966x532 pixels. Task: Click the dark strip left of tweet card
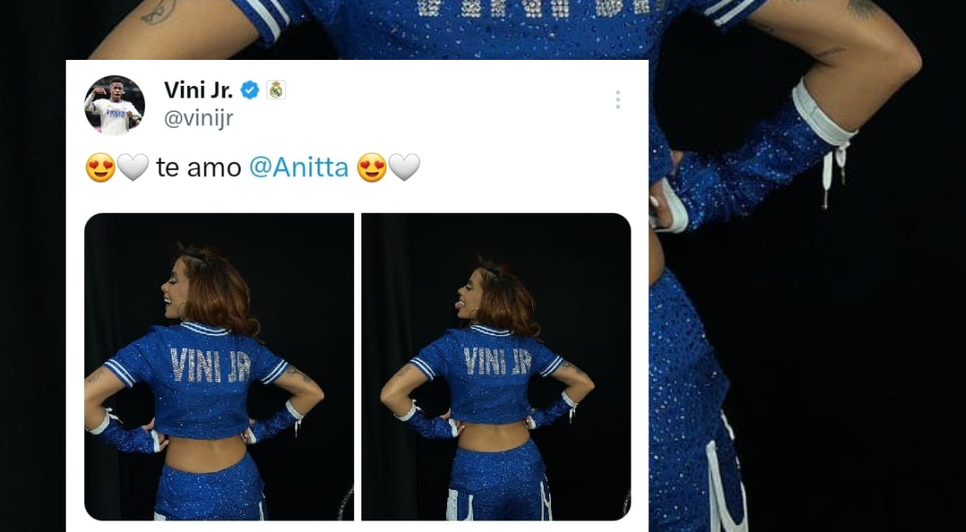(32, 300)
